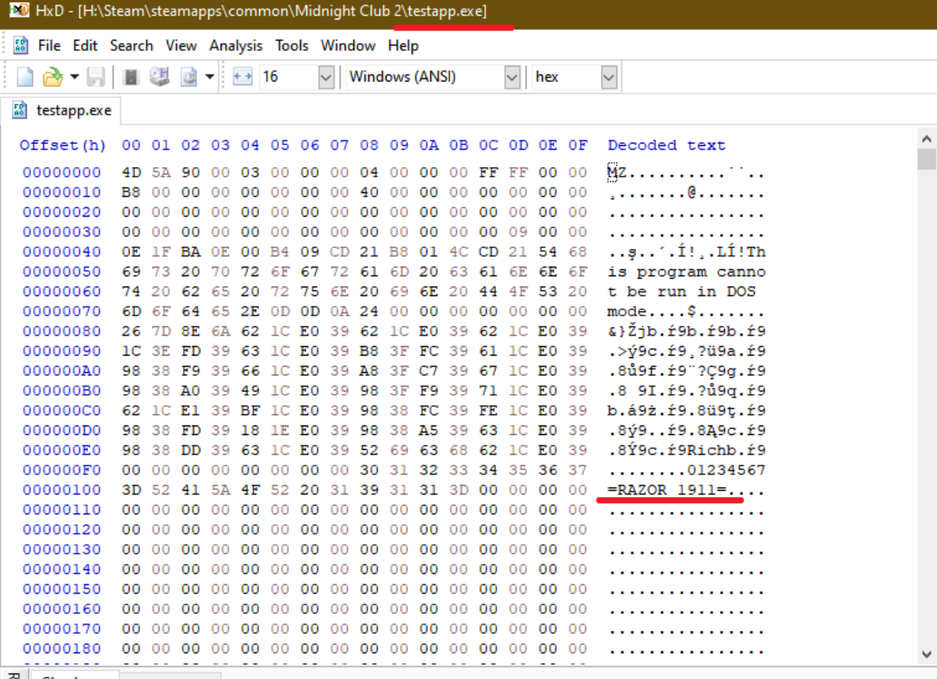Click decoded text 't be run in DOS'
Image resolution: width=937 pixels, height=679 pixels.
pos(681,292)
